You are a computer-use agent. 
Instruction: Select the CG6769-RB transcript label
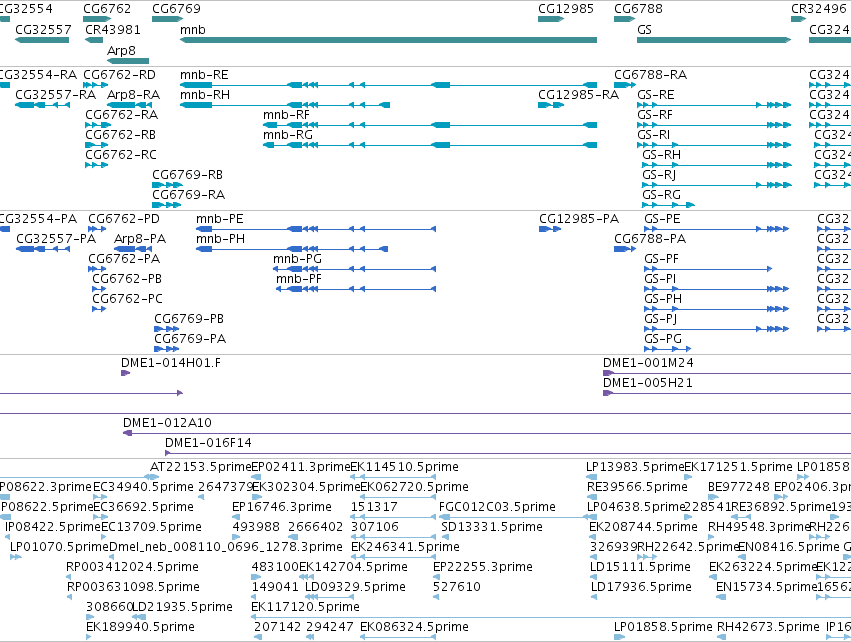pyautogui.click(x=188, y=175)
